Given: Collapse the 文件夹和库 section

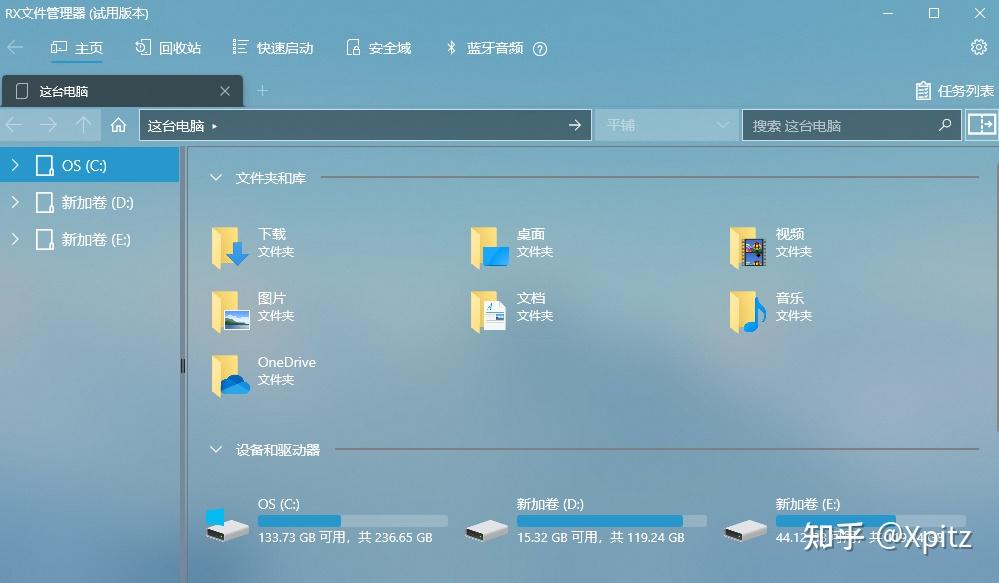Looking at the screenshot, I should [216, 177].
